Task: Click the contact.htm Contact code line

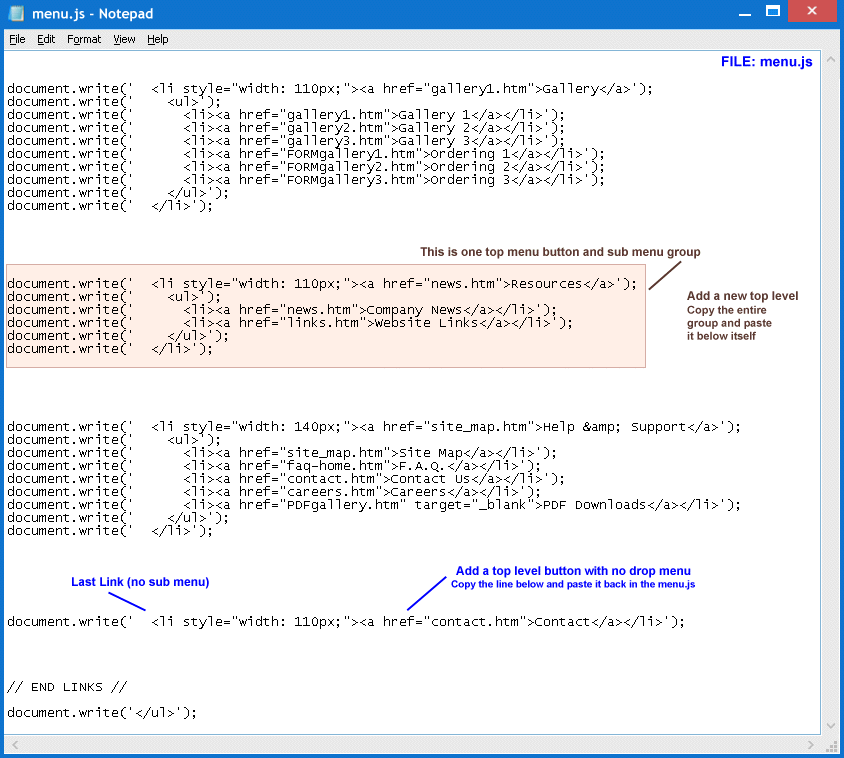Action: click(x=345, y=622)
